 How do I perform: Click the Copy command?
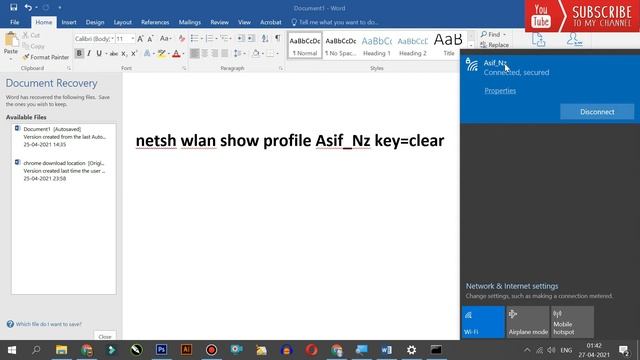pyautogui.click(x=33, y=46)
